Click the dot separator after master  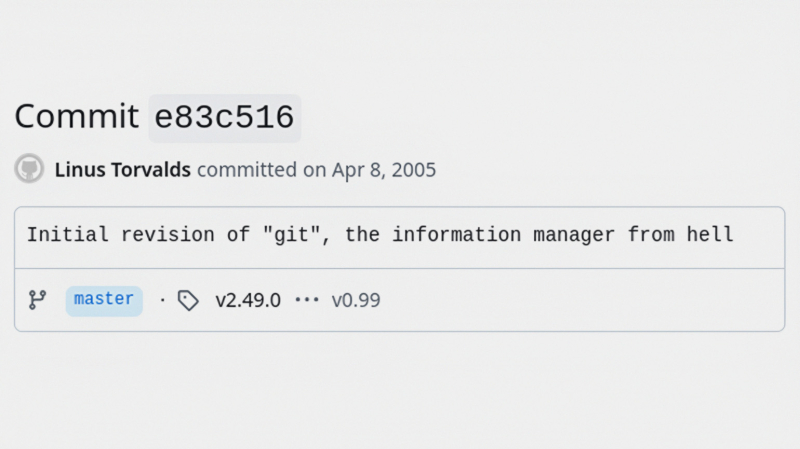point(162,300)
